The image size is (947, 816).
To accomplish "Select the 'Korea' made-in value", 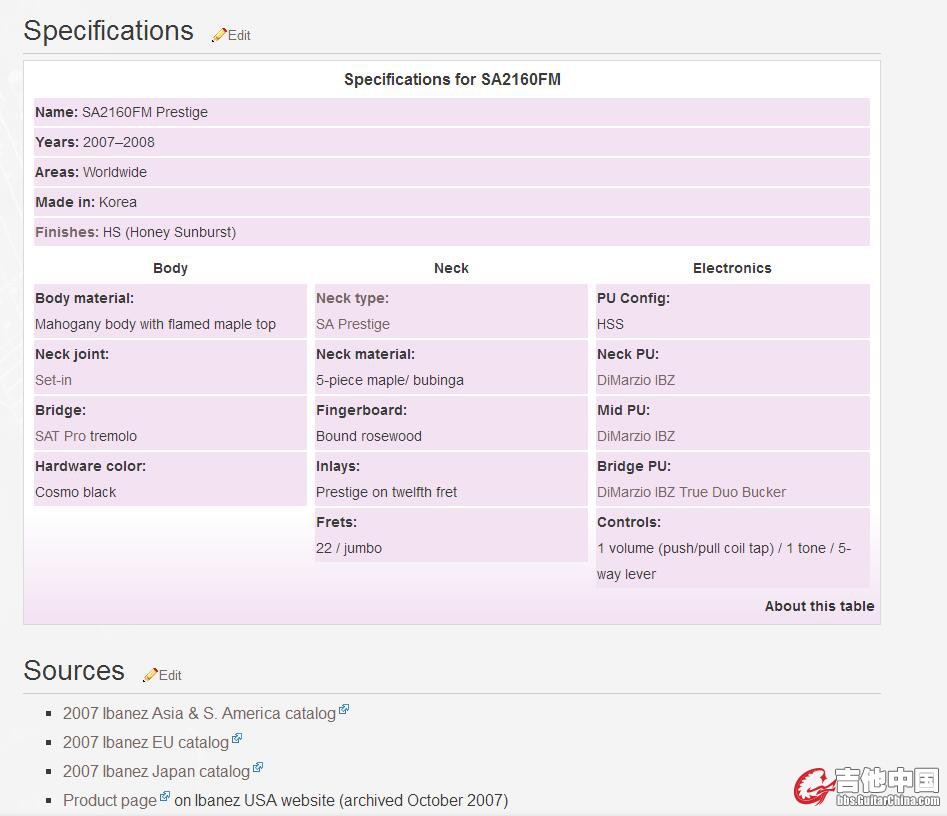I will (x=118, y=202).
